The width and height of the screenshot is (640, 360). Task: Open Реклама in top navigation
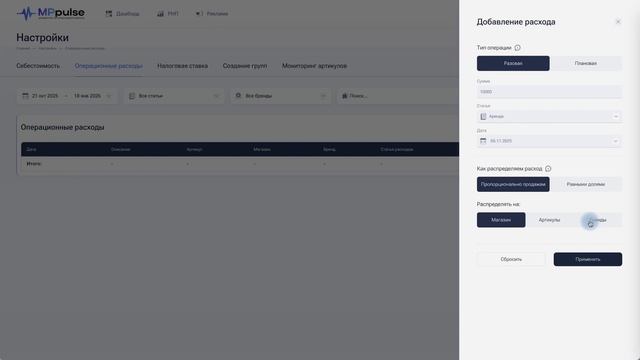tap(217, 14)
